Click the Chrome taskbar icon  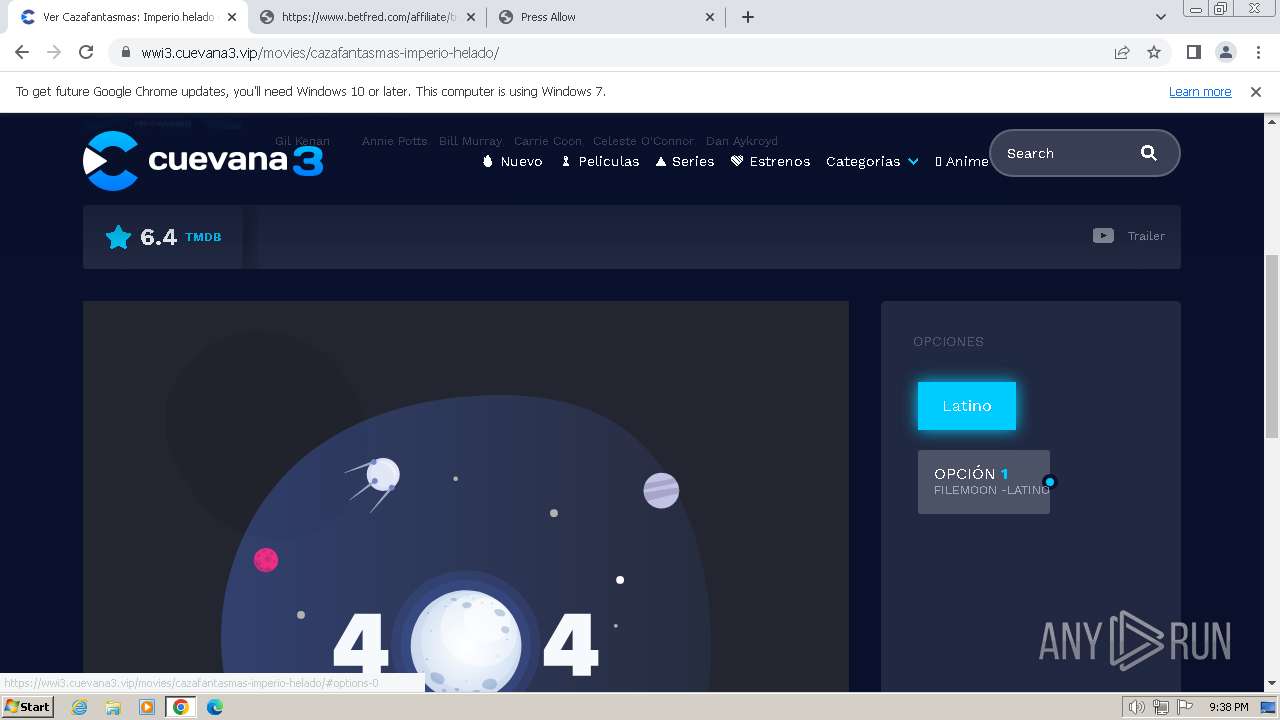coord(181,707)
